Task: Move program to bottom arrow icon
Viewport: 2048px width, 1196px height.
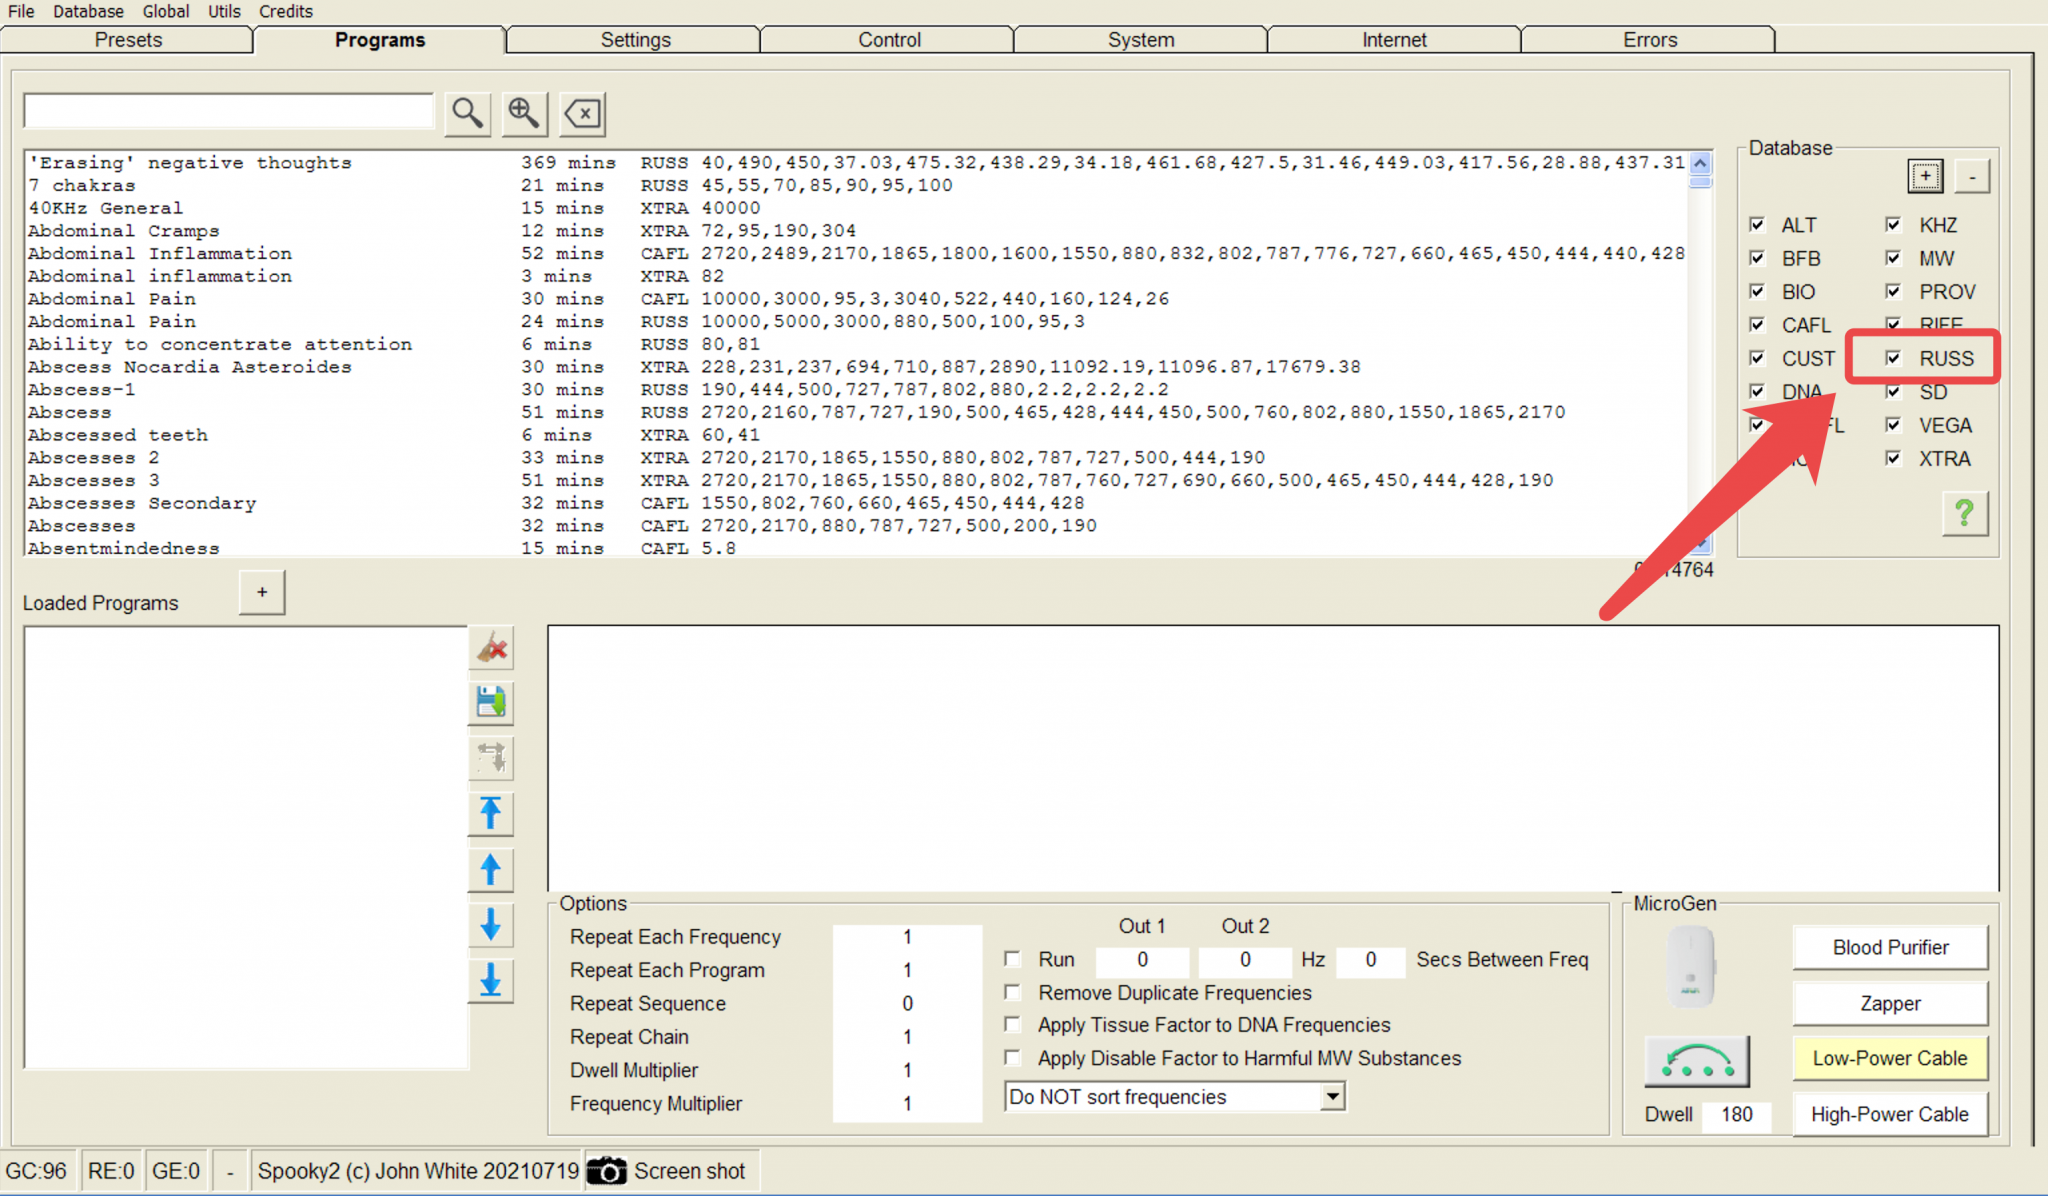Action: pyautogui.click(x=491, y=981)
